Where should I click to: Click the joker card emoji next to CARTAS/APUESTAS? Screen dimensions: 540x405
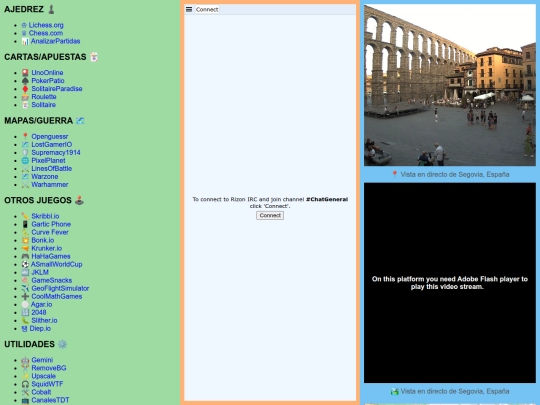[x=94, y=57]
